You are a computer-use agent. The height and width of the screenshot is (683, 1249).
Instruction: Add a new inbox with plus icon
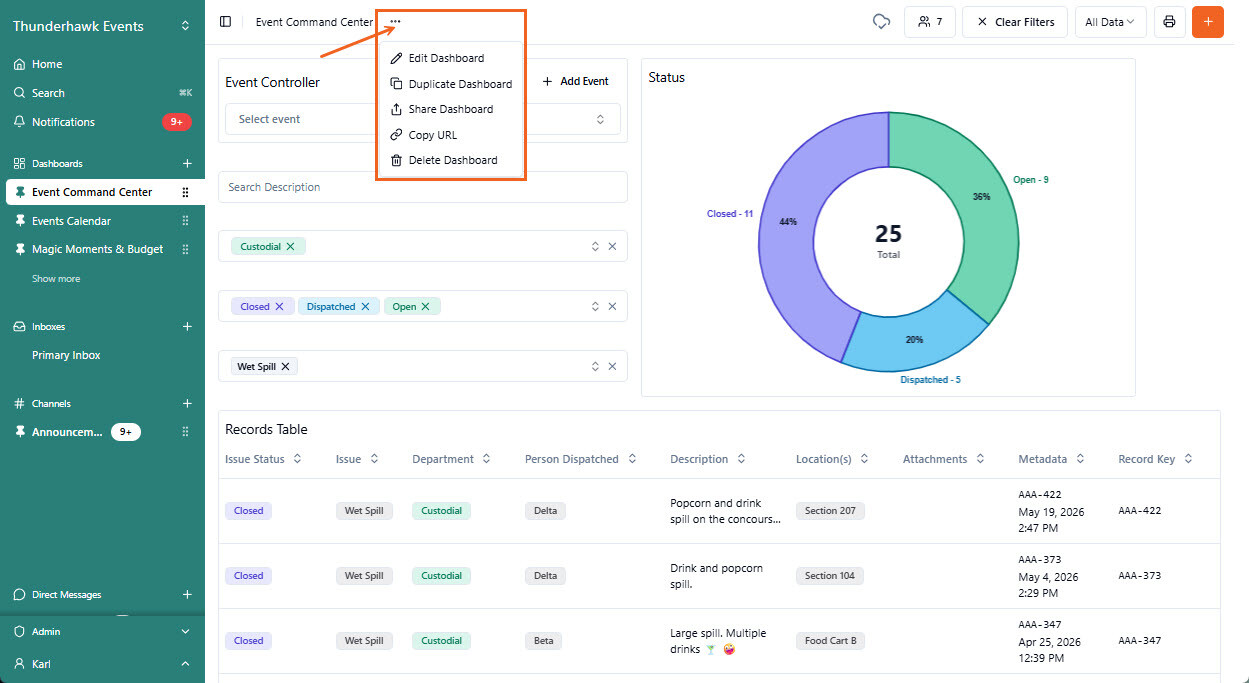pyautogui.click(x=187, y=326)
